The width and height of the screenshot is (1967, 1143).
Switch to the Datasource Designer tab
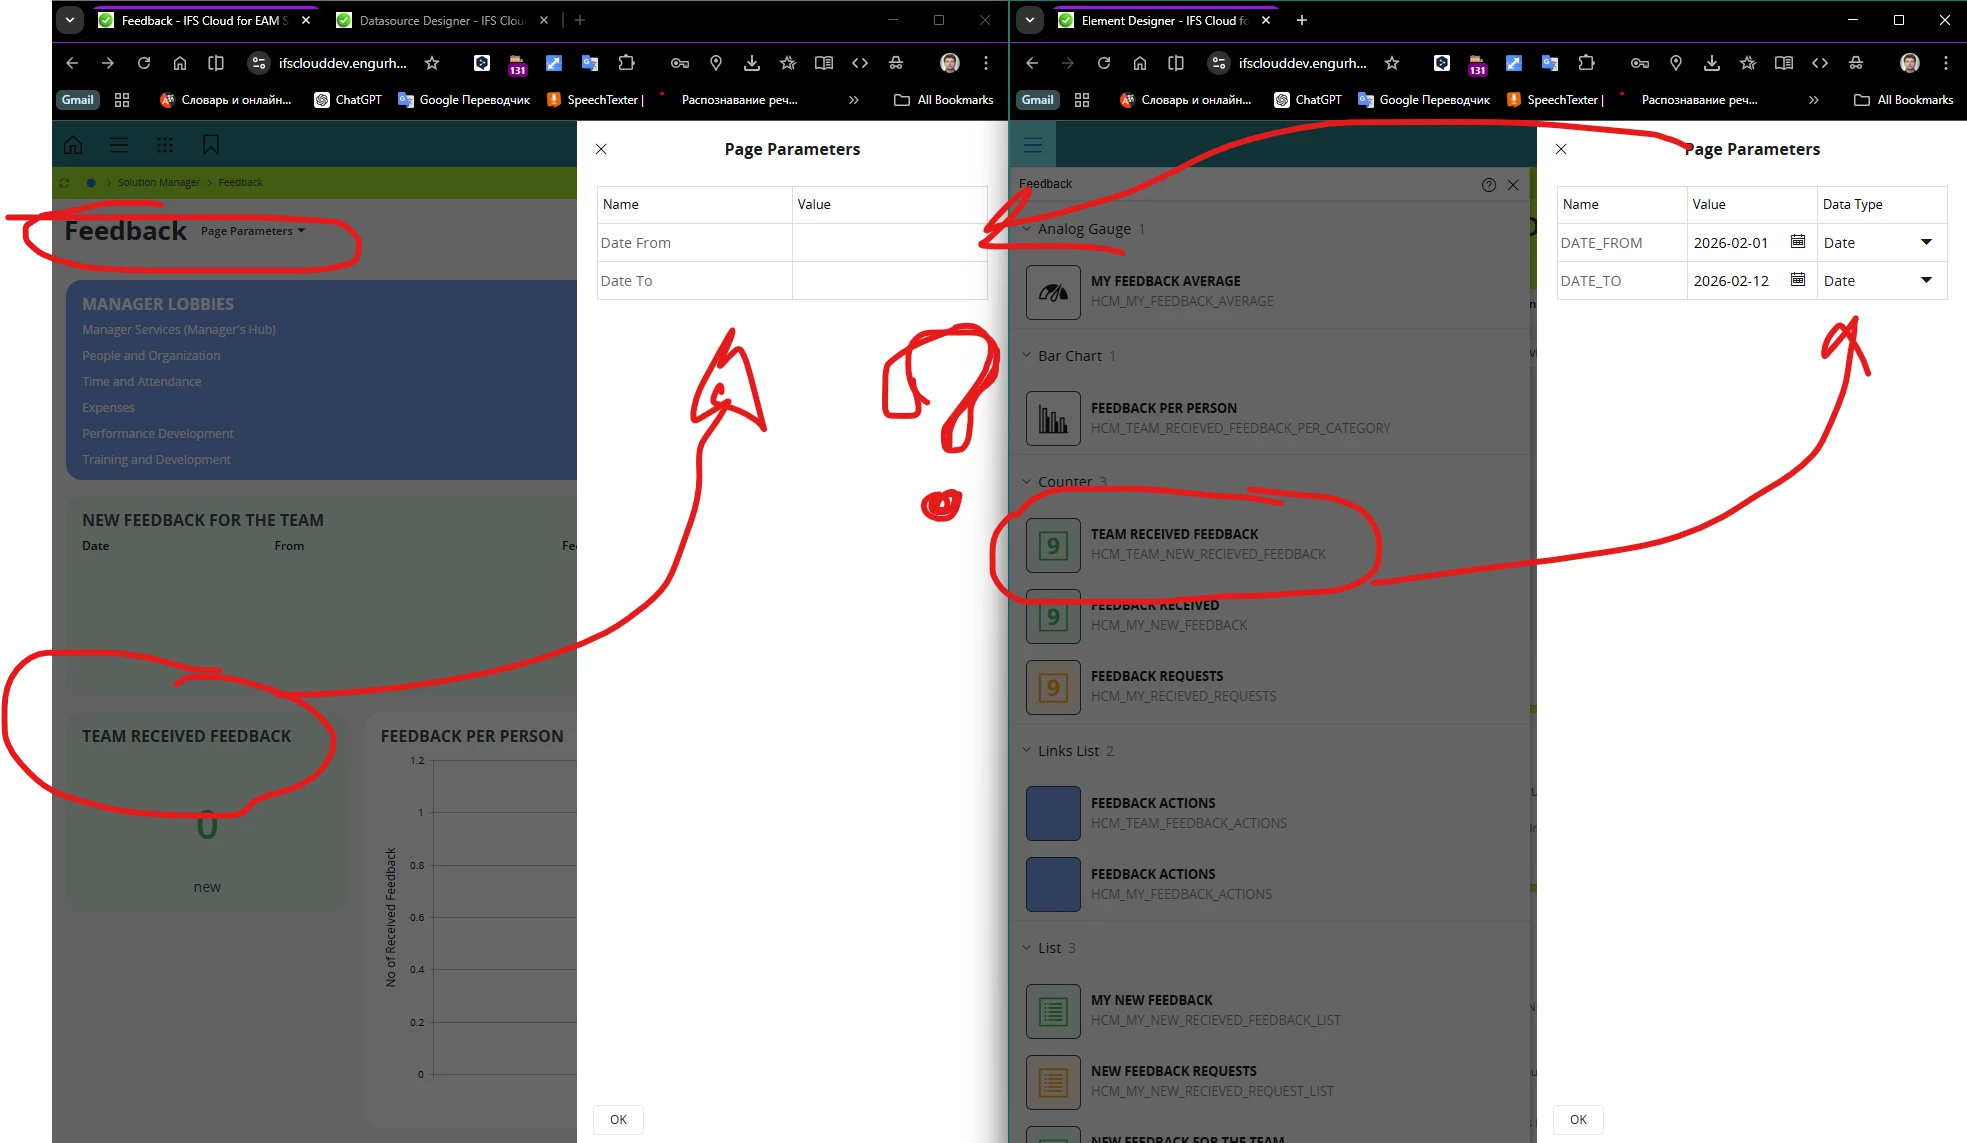[x=441, y=20]
